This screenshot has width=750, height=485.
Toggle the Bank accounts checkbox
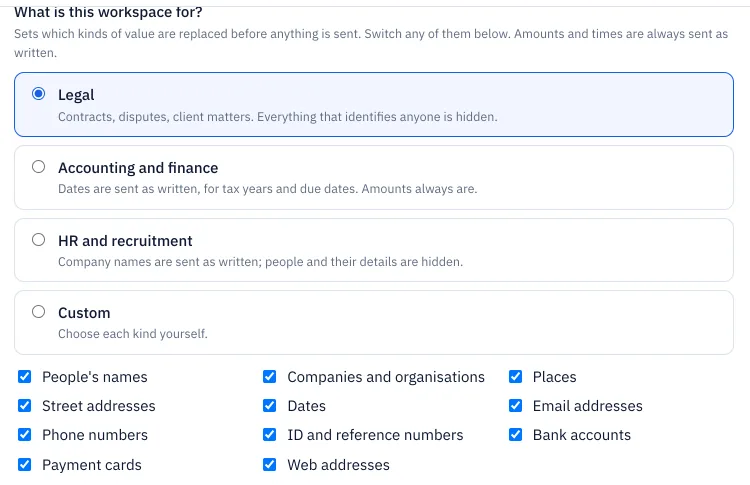point(515,434)
